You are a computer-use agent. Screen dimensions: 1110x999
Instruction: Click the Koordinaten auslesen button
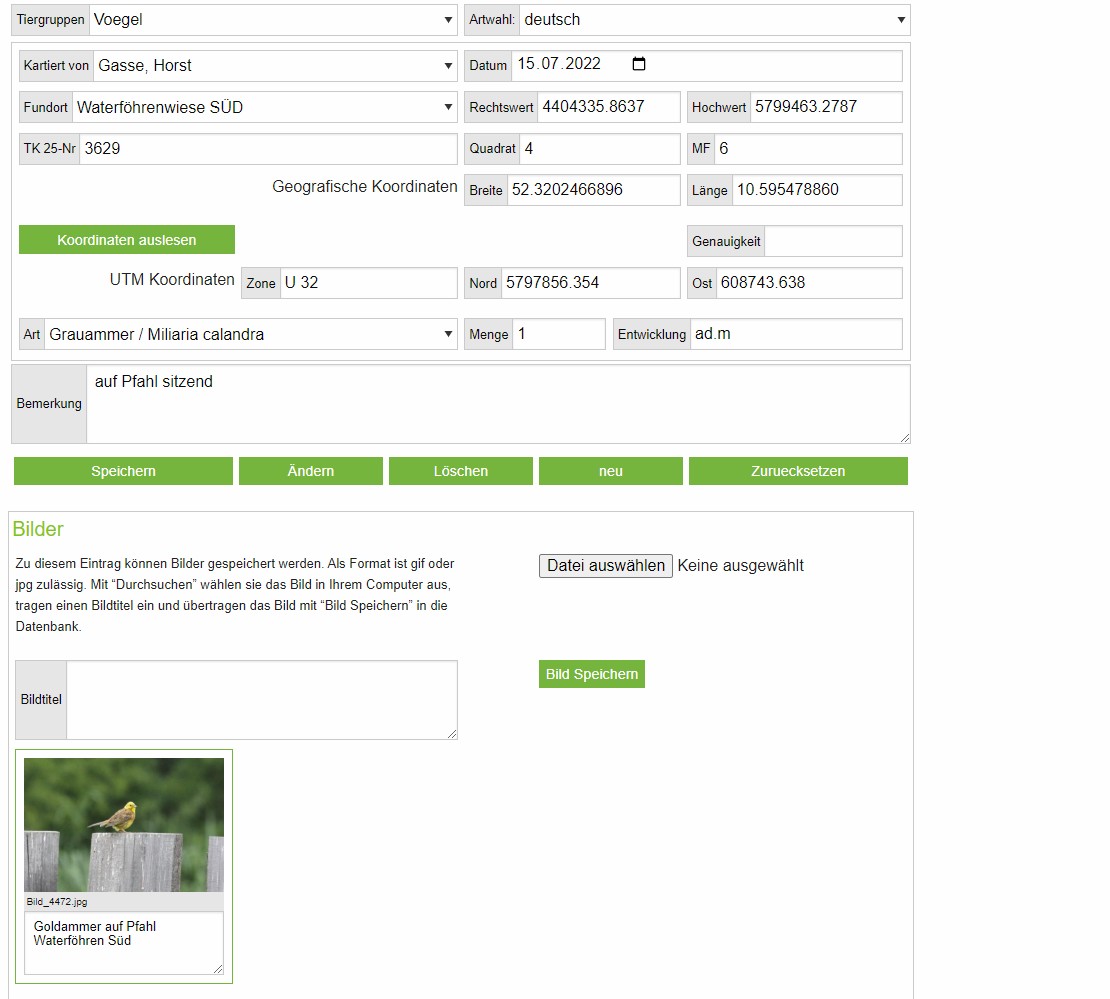(127, 240)
